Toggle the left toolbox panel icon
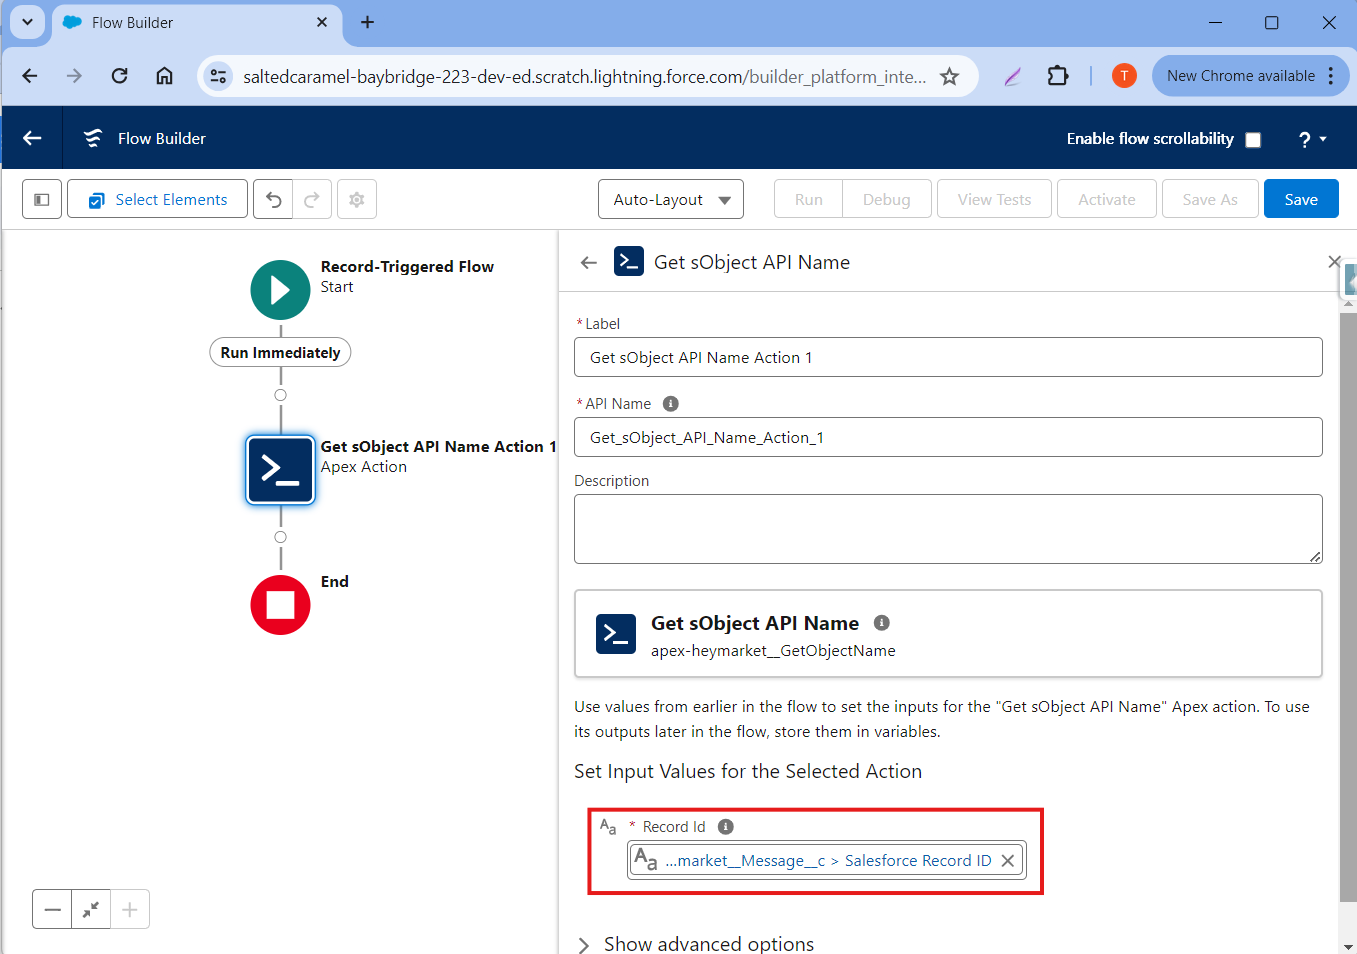 point(42,200)
